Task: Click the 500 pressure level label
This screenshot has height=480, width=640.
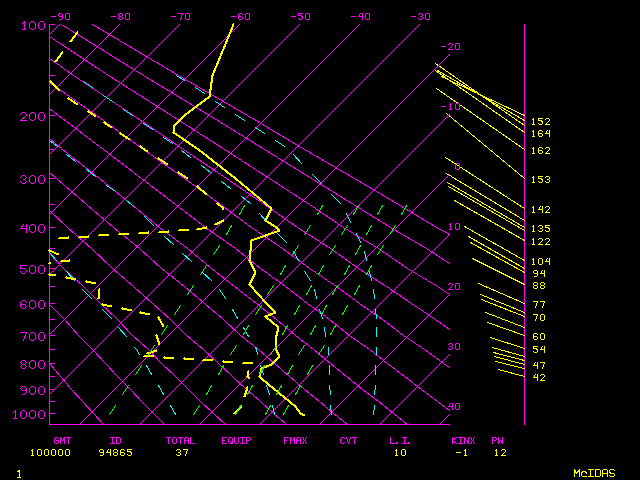Action: 33,270
